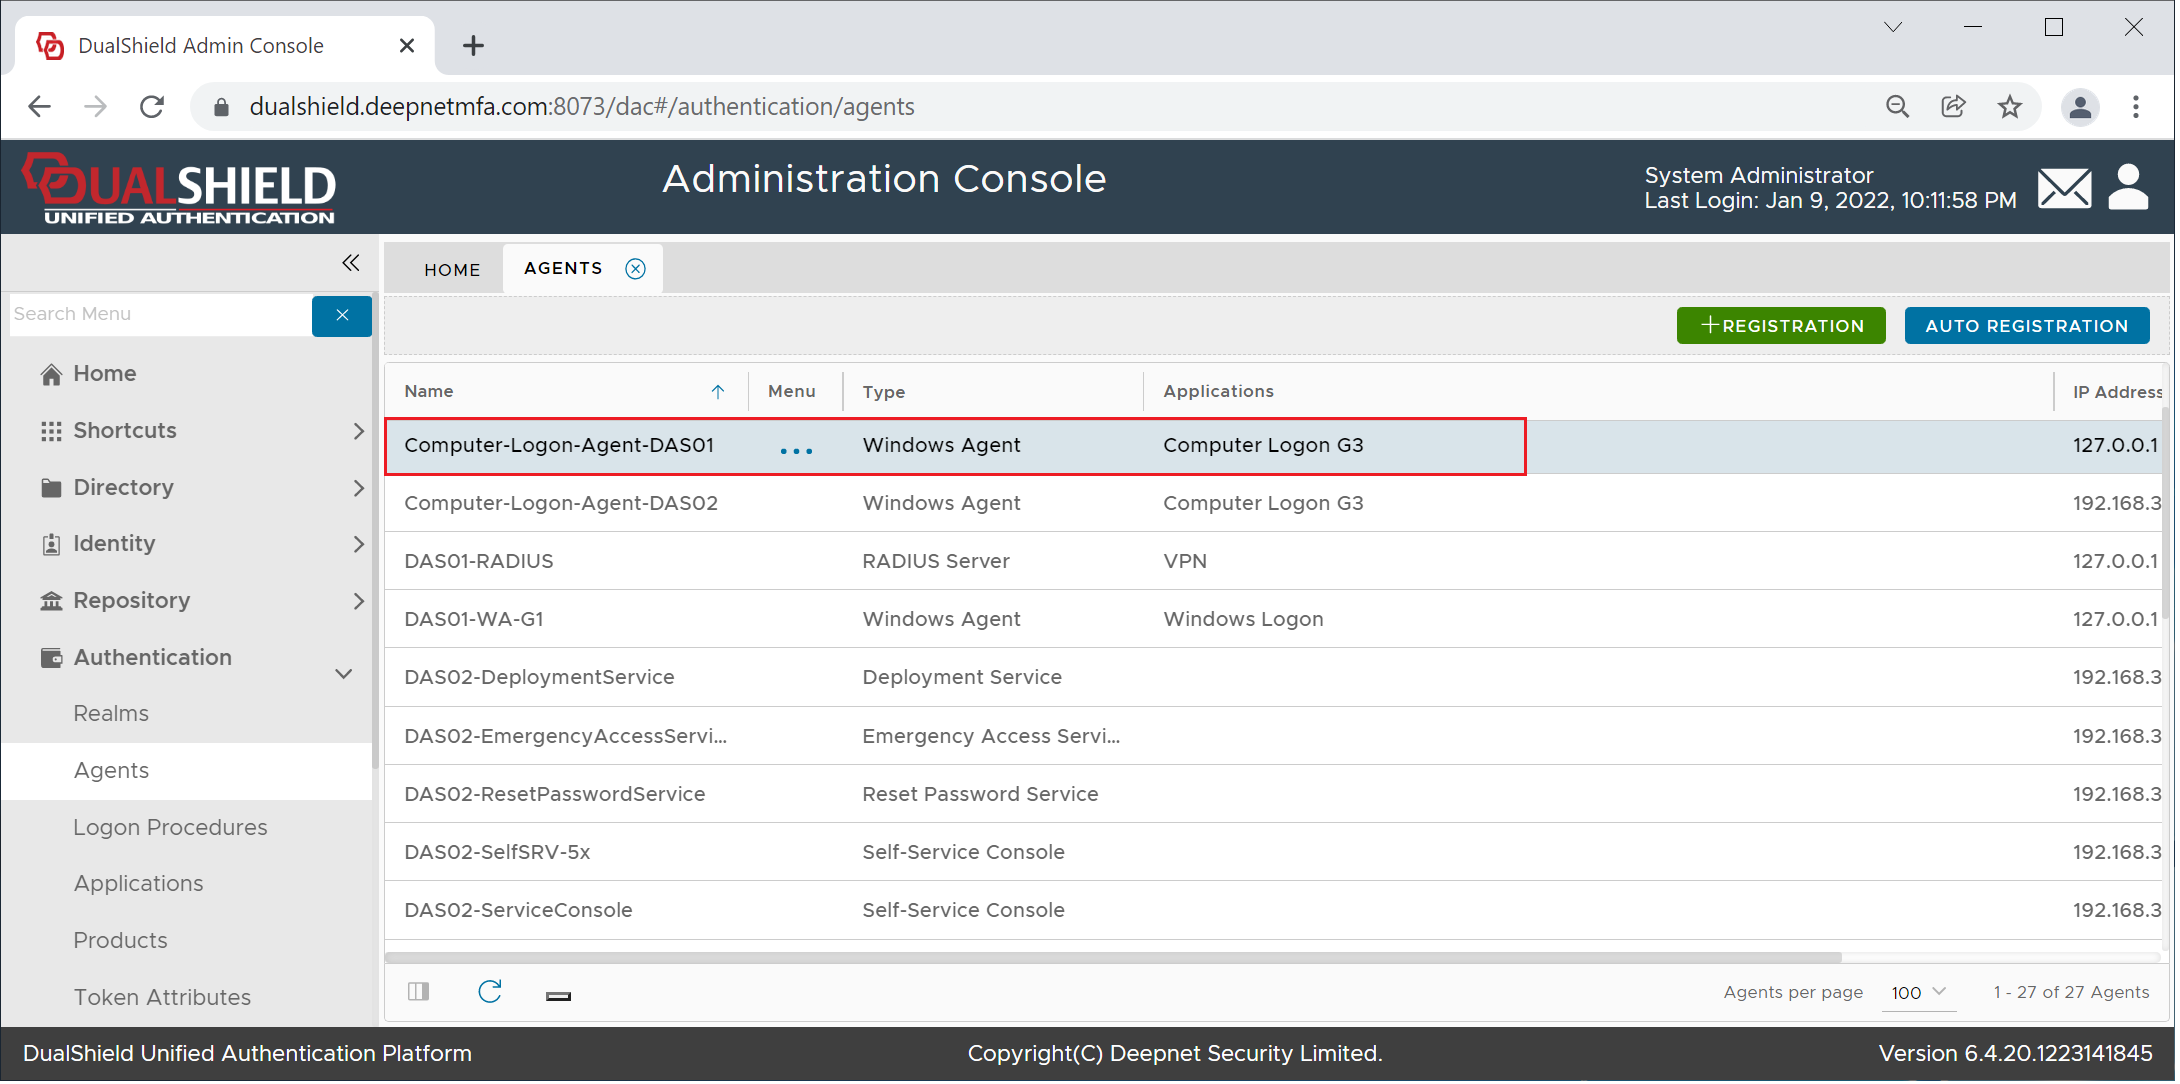Bookmark page with the star icon
This screenshot has height=1084, width=2180.
click(2009, 107)
